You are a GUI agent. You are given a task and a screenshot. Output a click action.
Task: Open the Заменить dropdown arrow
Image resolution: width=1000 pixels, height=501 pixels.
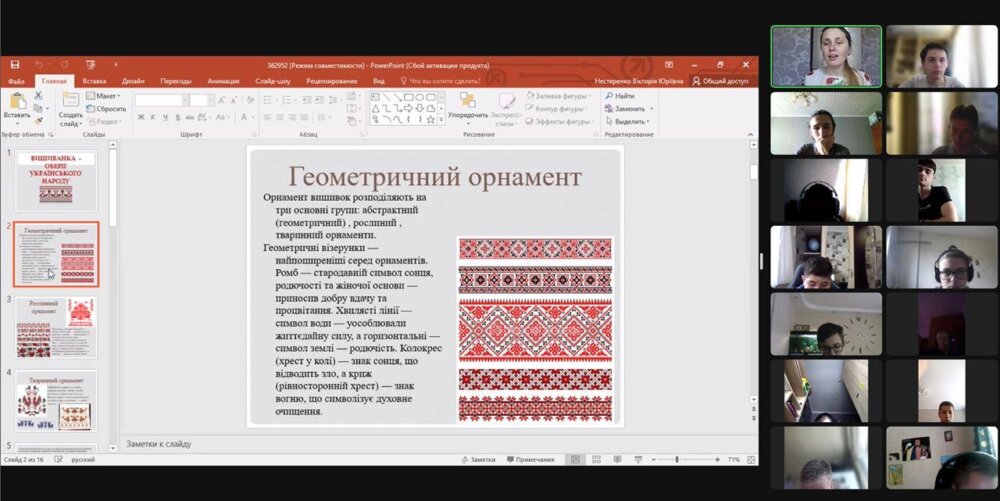(651, 109)
